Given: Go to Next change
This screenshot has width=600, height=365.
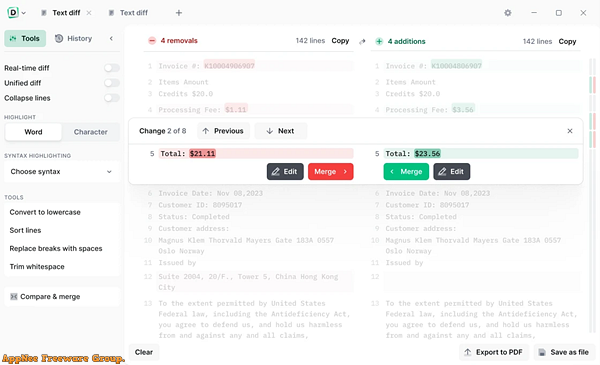Looking at the screenshot, I should [280, 131].
